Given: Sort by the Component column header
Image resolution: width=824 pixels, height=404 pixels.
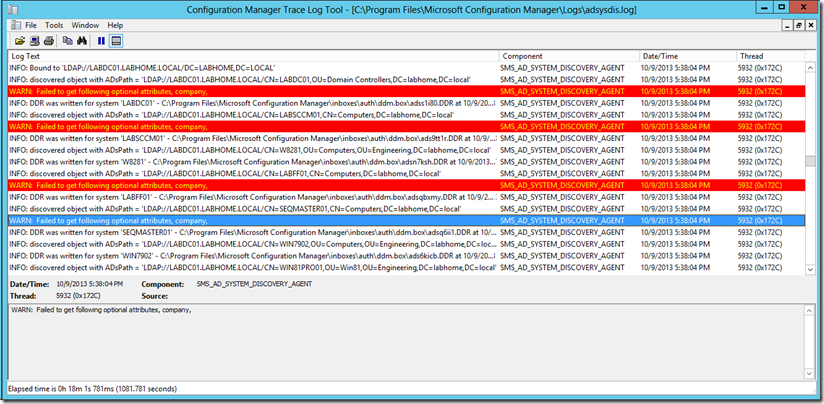Looking at the screenshot, I should click(x=569, y=56).
